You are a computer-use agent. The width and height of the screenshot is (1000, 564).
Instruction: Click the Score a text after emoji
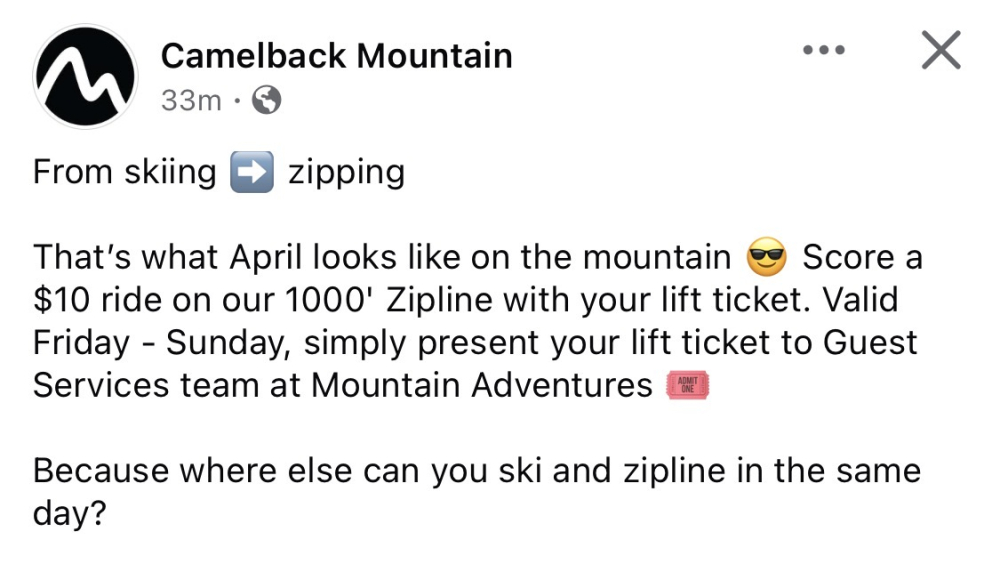click(x=862, y=258)
